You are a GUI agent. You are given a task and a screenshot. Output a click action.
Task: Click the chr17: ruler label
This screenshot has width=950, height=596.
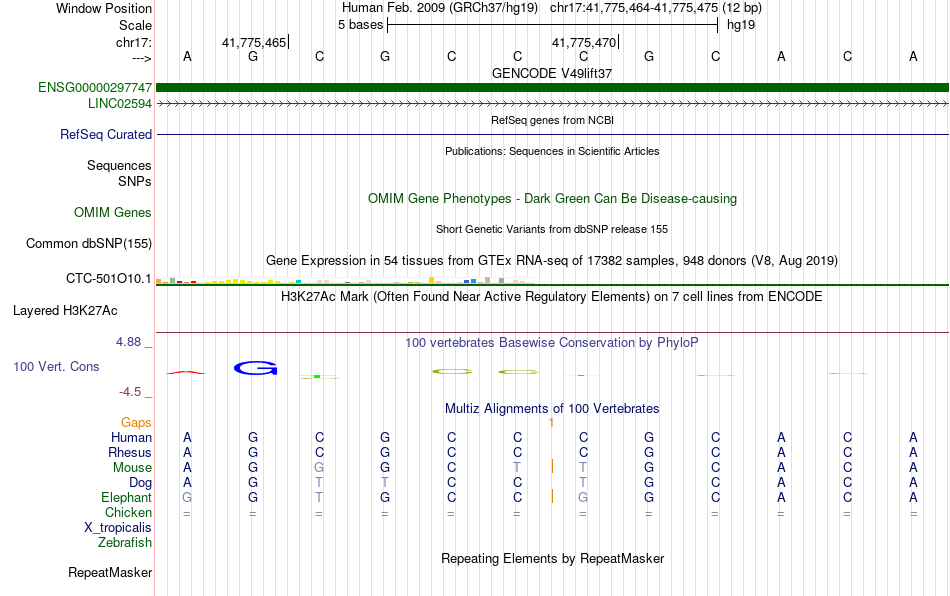click(x=133, y=42)
